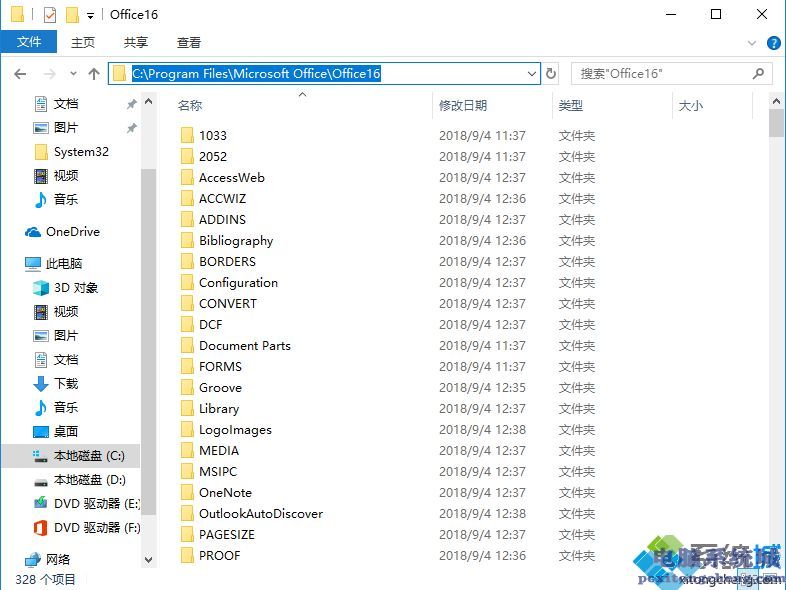
Task: Select the MSIPC folder
Action: coord(218,472)
